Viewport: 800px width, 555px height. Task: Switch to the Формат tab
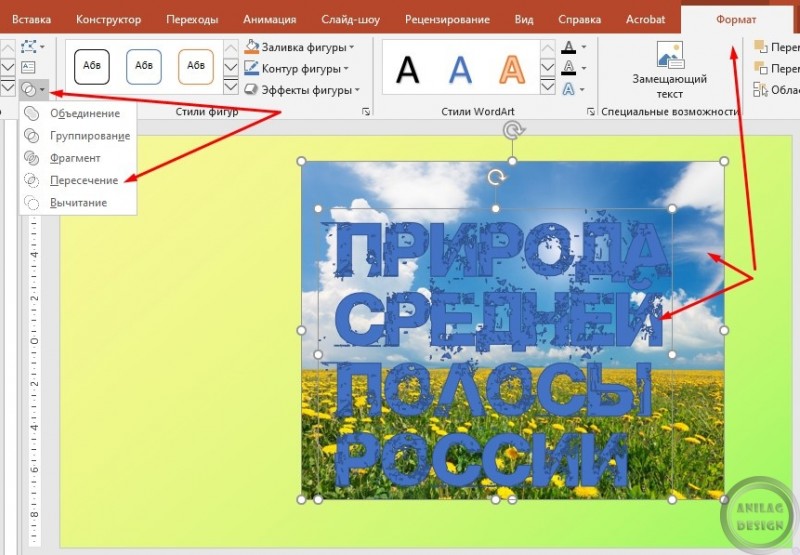click(736, 19)
